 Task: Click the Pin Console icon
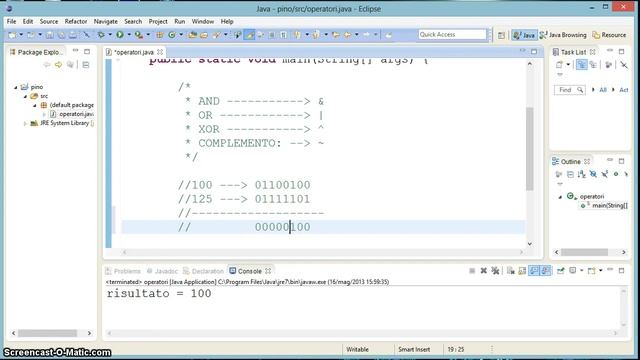(561, 271)
